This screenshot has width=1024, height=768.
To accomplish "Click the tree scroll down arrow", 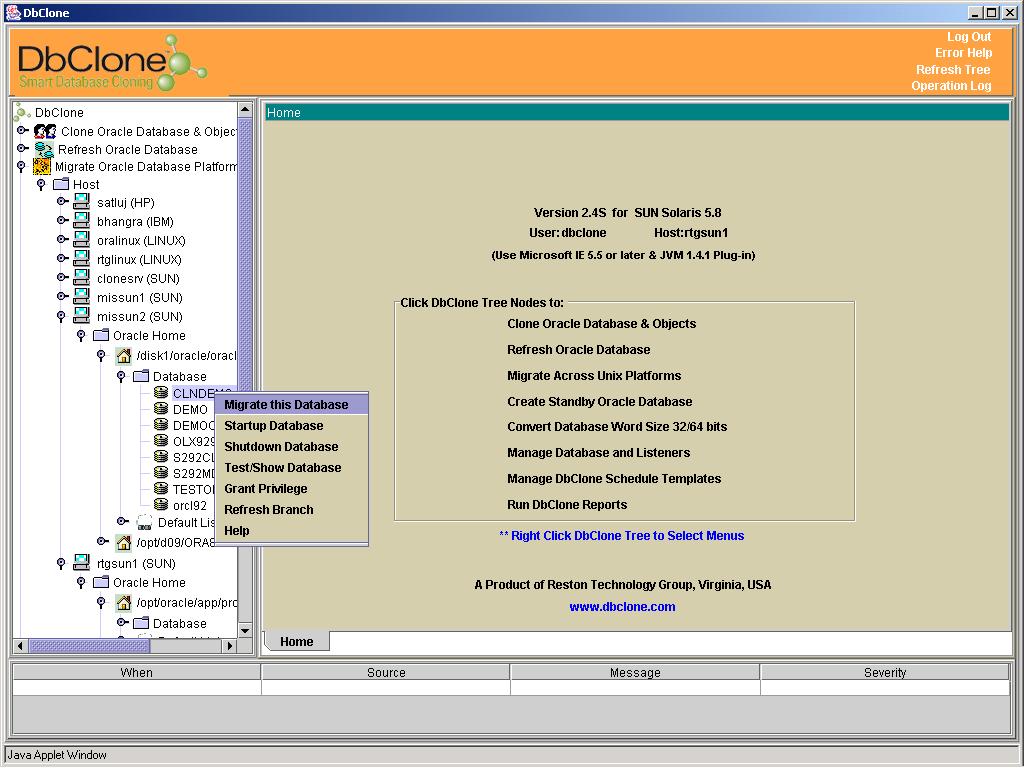I will (x=245, y=630).
